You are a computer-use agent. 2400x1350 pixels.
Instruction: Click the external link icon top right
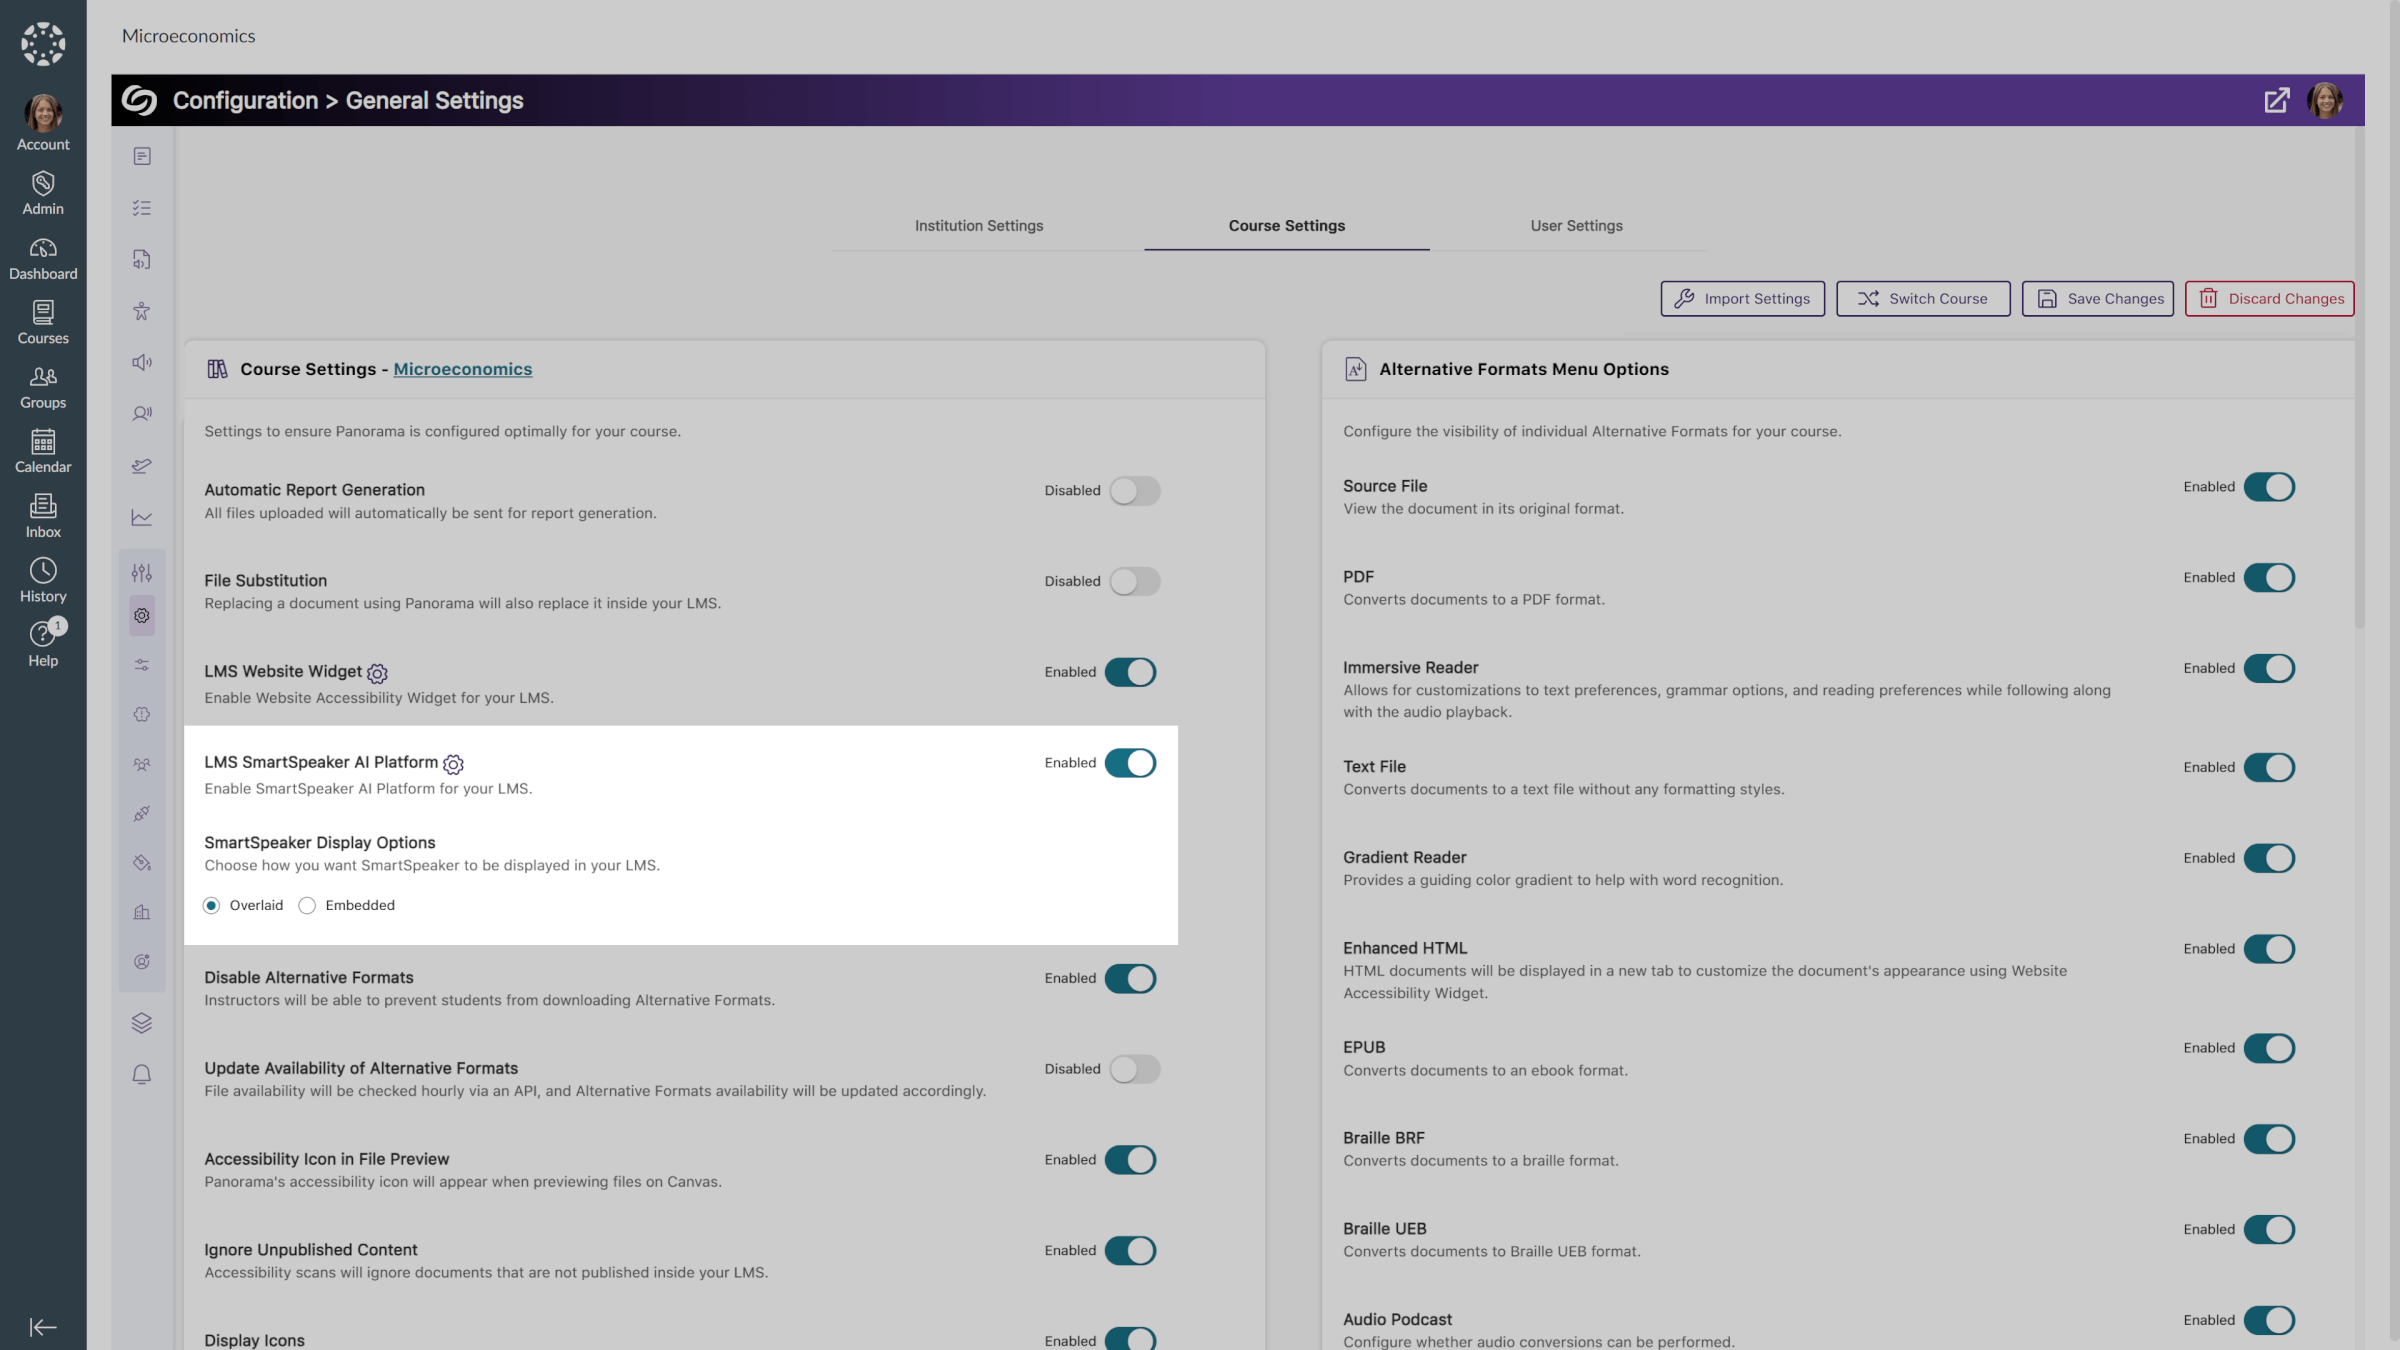[2276, 99]
